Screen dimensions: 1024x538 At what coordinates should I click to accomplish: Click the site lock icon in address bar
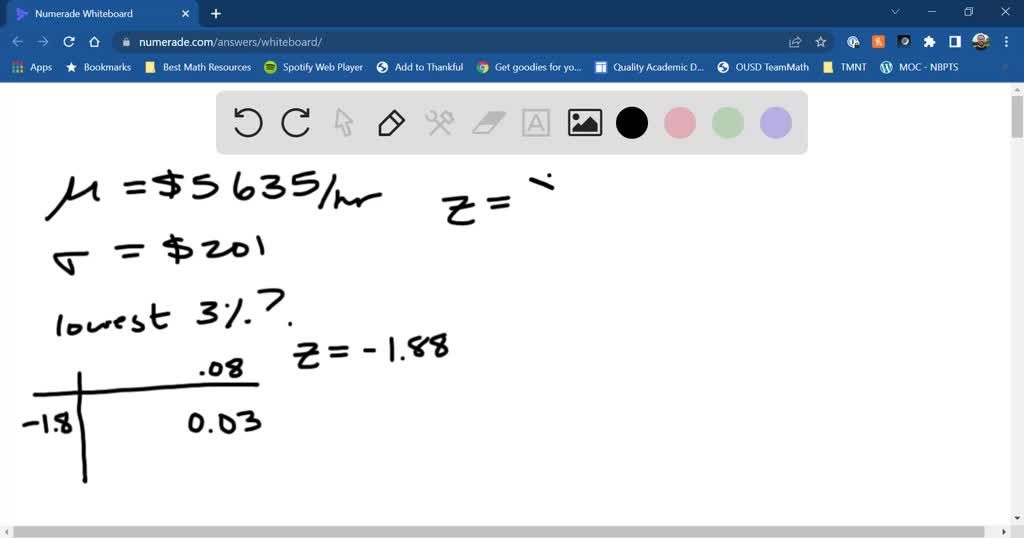coord(126,42)
